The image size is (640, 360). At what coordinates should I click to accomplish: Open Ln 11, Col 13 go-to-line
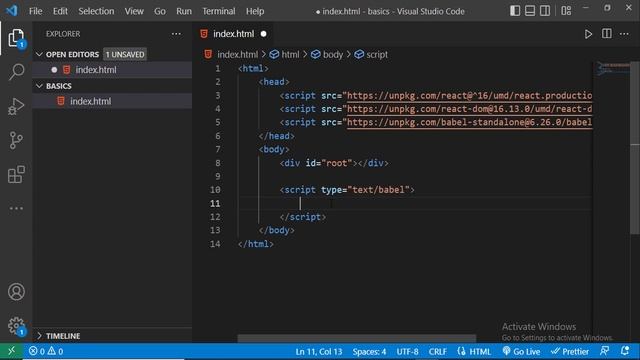pos(318,351)
